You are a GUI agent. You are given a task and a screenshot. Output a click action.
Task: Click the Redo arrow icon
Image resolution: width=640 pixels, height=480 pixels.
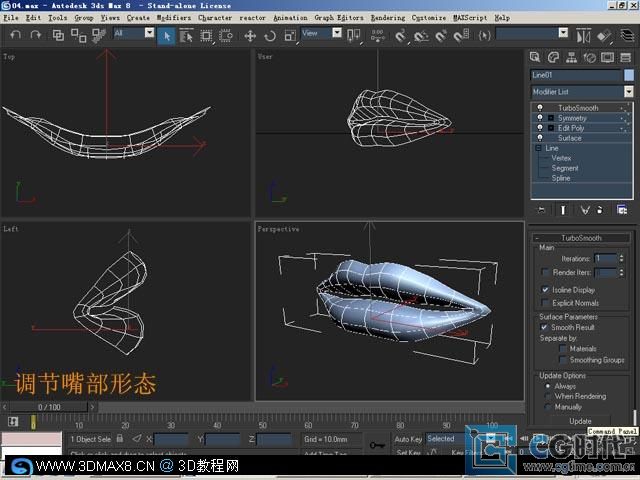tap(36, 35)
